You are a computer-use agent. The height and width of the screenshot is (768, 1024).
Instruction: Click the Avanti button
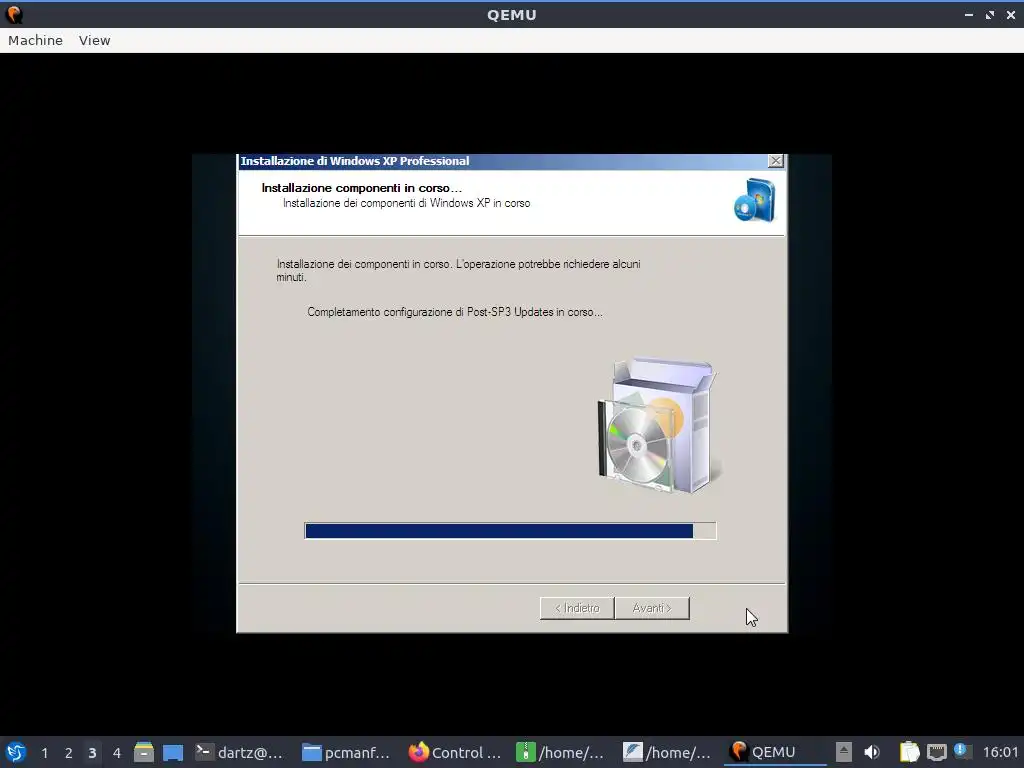652,608
